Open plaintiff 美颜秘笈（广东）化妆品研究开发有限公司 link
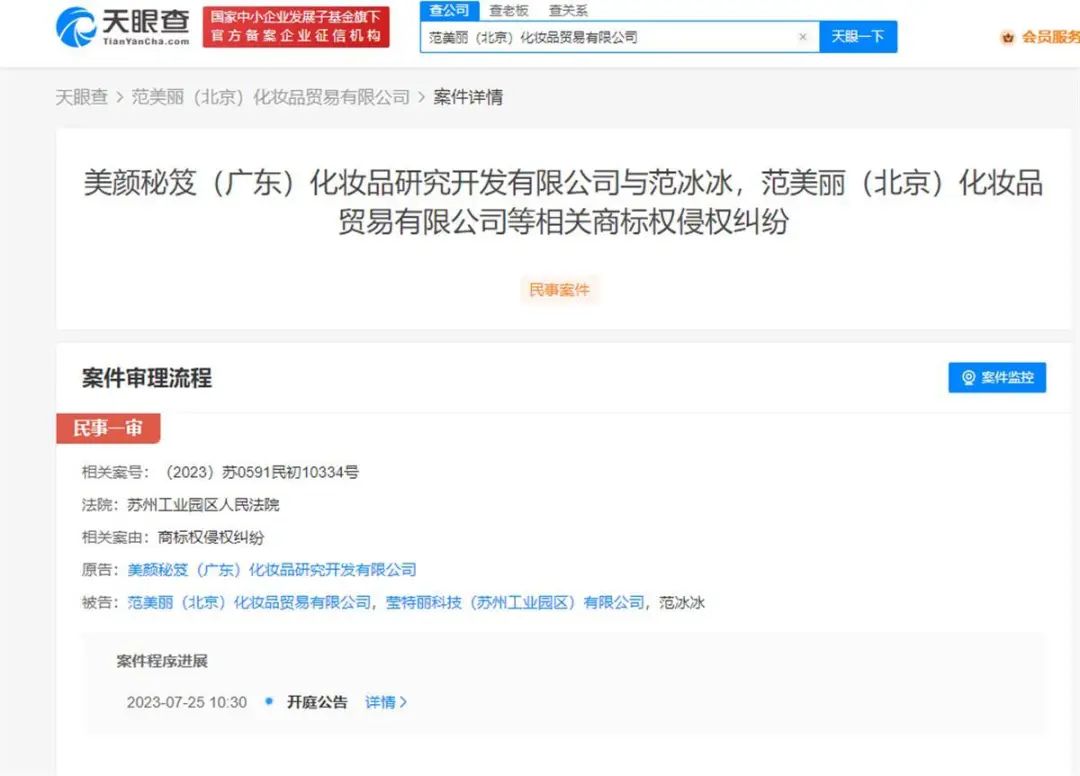The width and height of the screenshot is (1080, 776). 272,570
